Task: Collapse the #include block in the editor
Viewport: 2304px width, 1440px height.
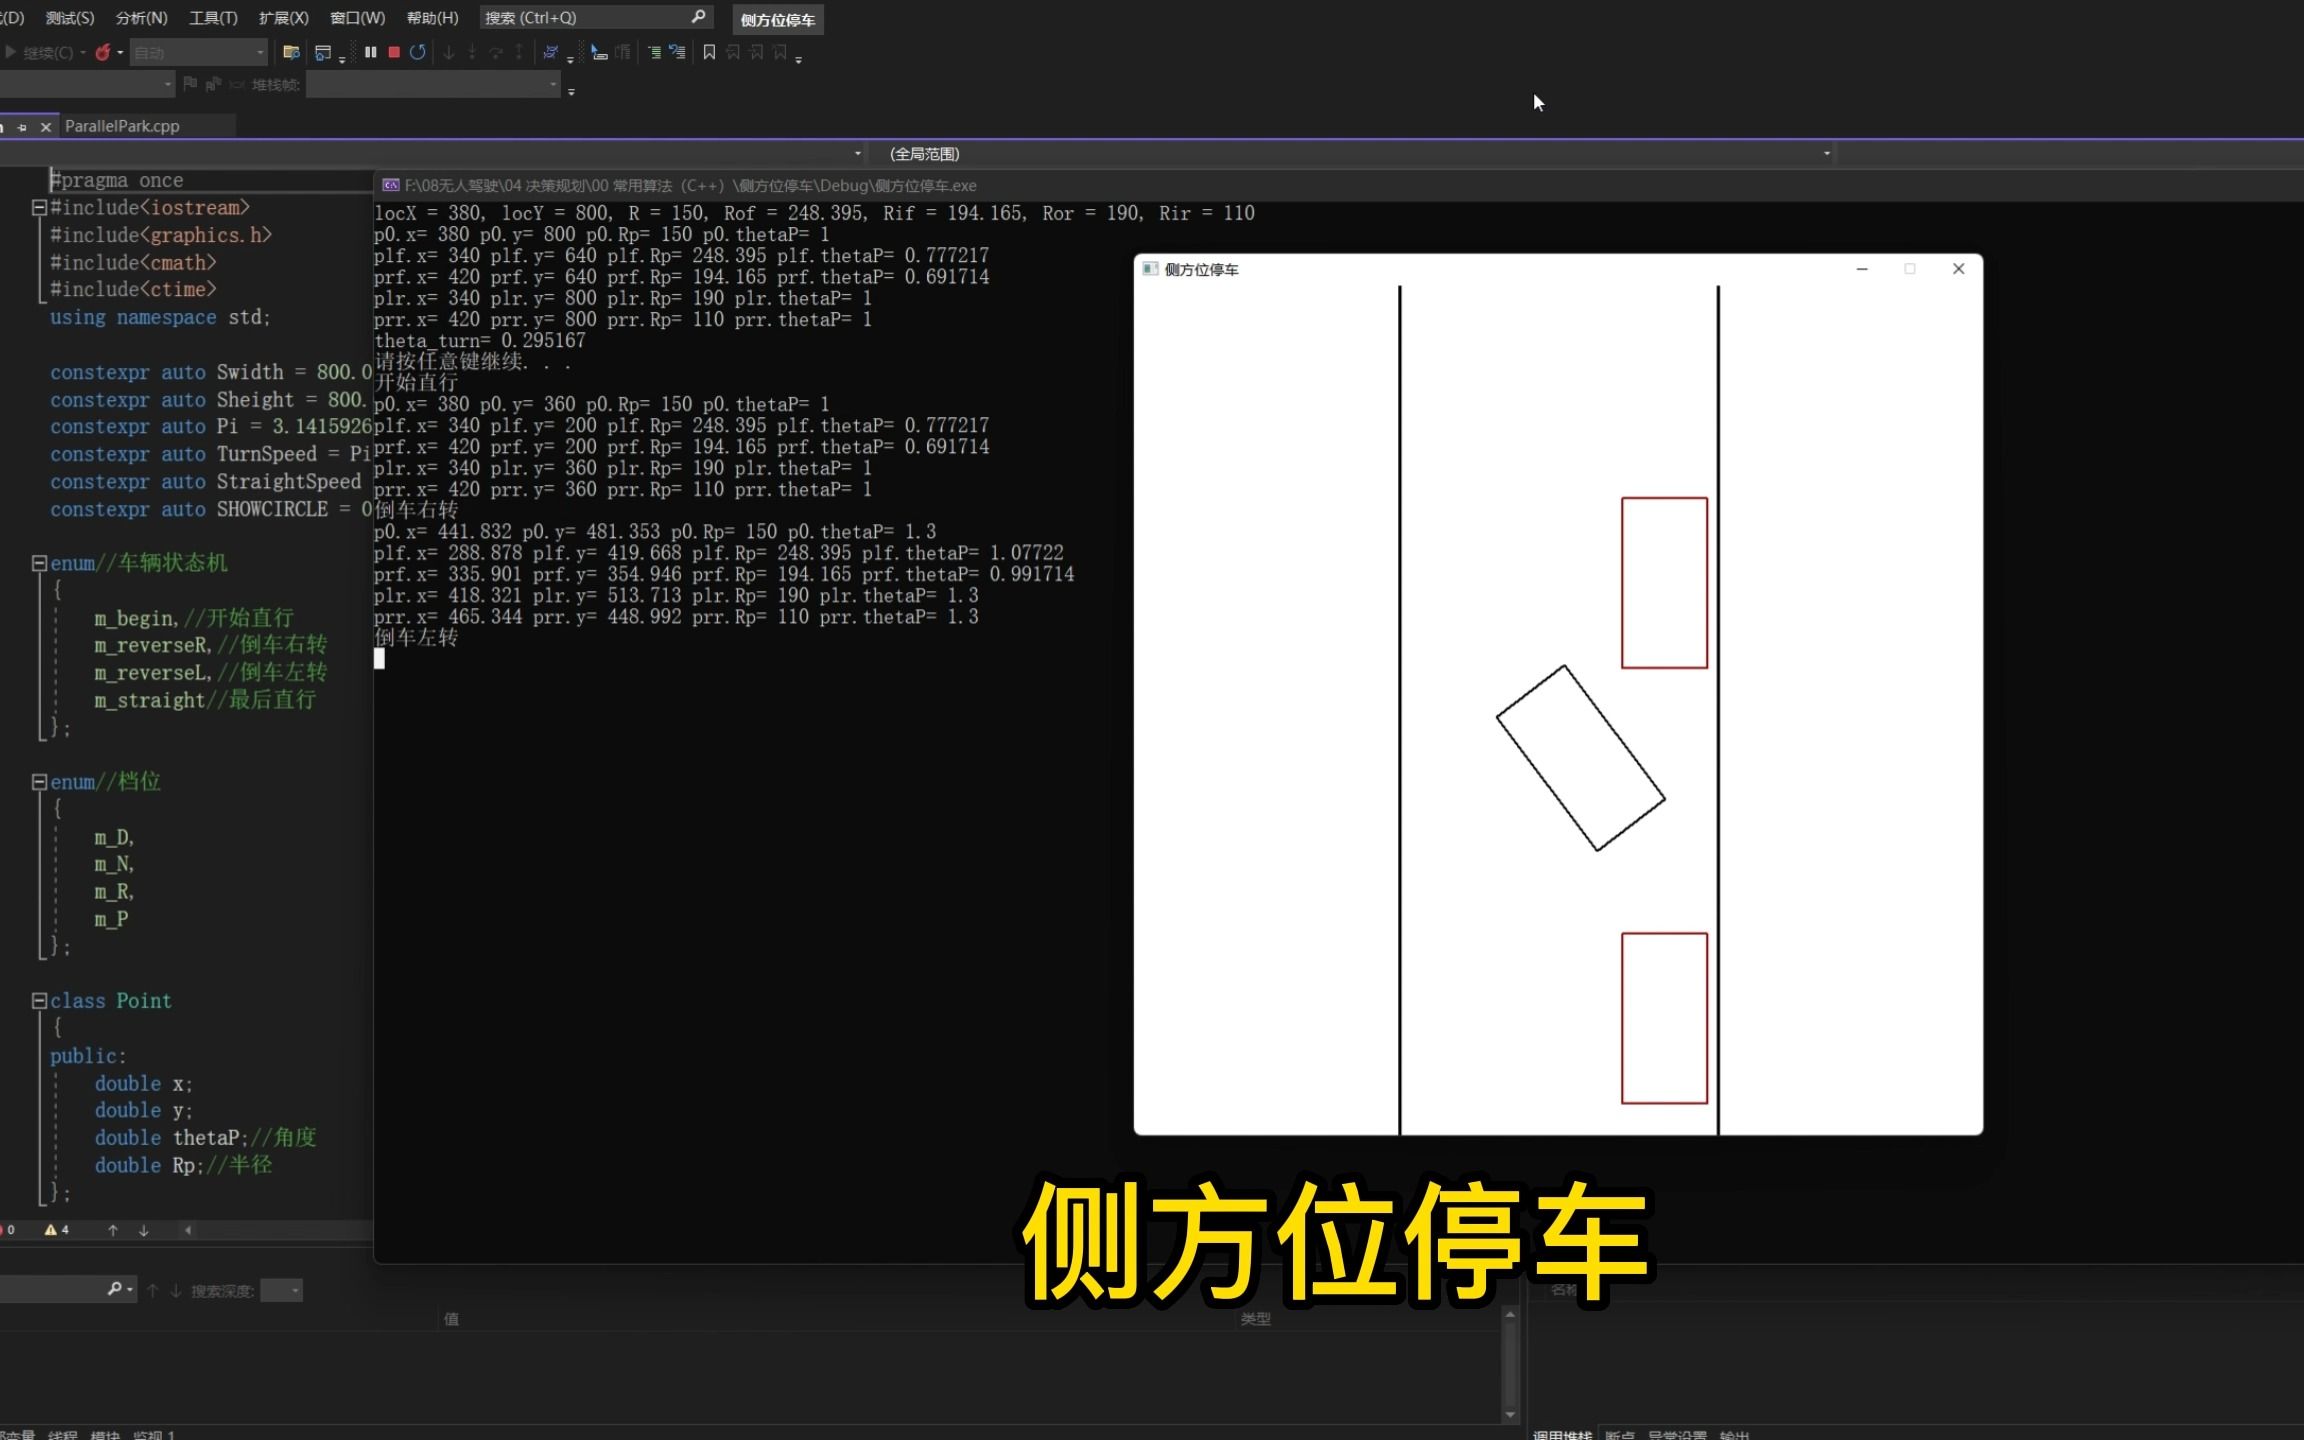Action: tap(39, 208)
